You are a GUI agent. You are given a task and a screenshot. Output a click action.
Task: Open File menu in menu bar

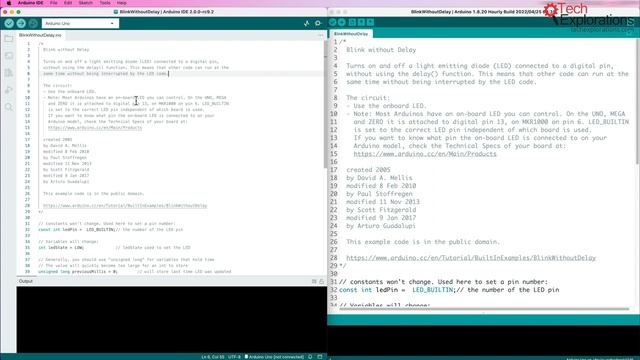coord(53,3)
